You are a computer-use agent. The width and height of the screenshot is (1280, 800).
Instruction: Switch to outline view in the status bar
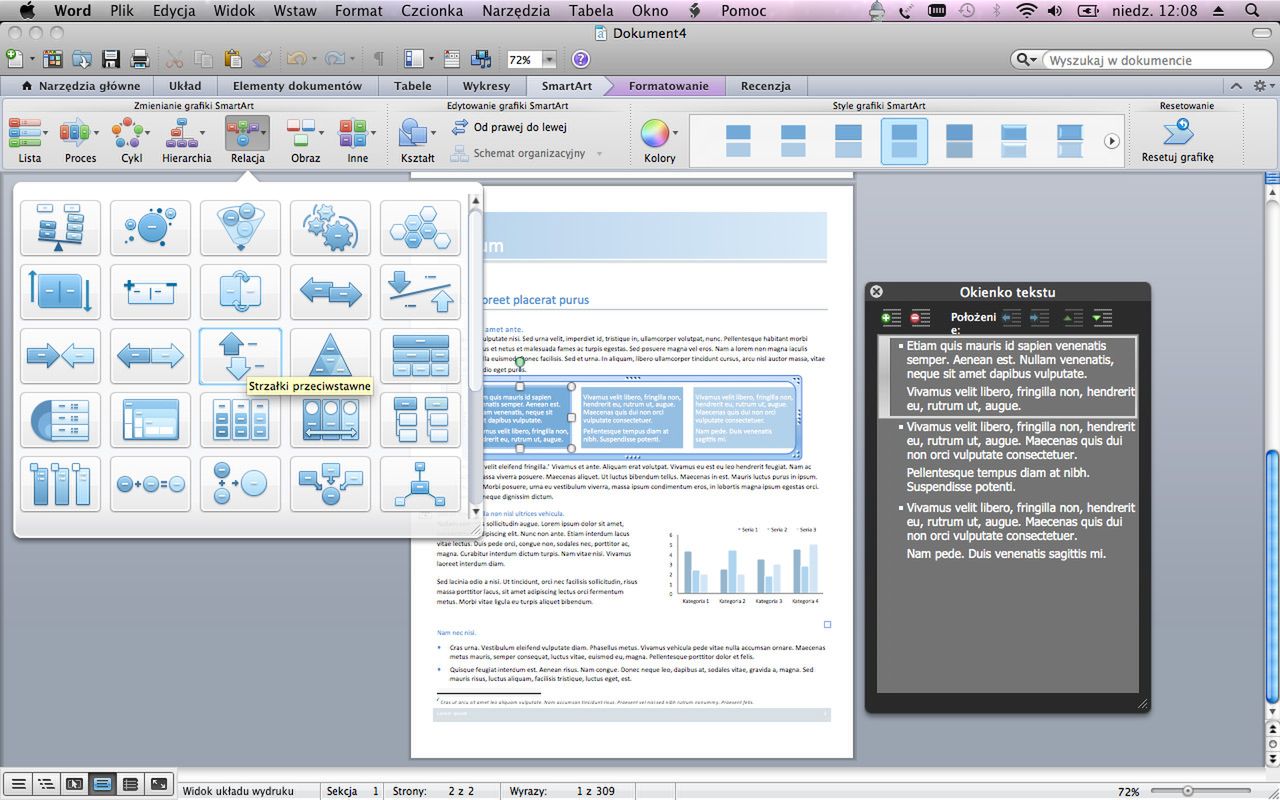[x=45, y=784]
